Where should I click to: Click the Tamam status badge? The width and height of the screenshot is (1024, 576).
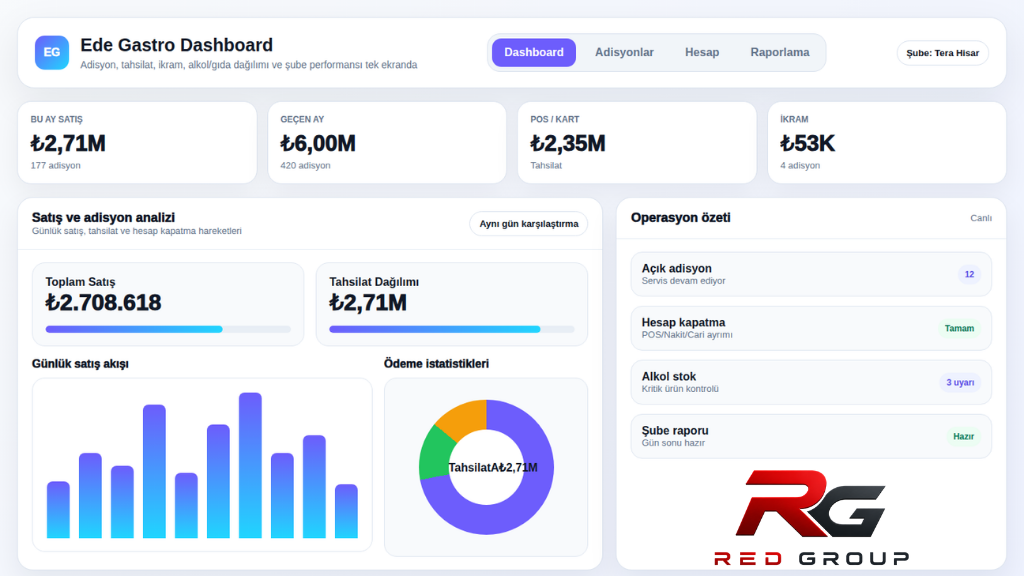(x=959, y=328)
